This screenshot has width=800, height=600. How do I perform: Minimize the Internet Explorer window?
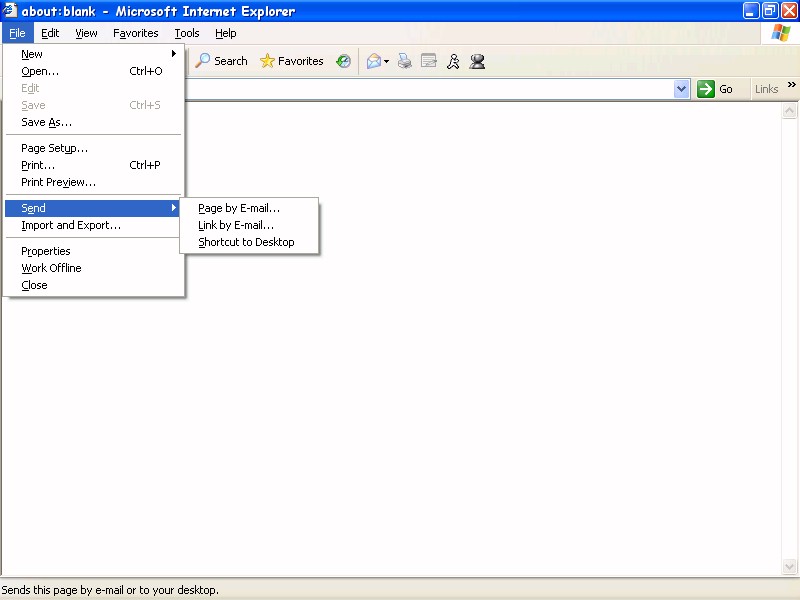pyautogui.click(x=751, y=11)
